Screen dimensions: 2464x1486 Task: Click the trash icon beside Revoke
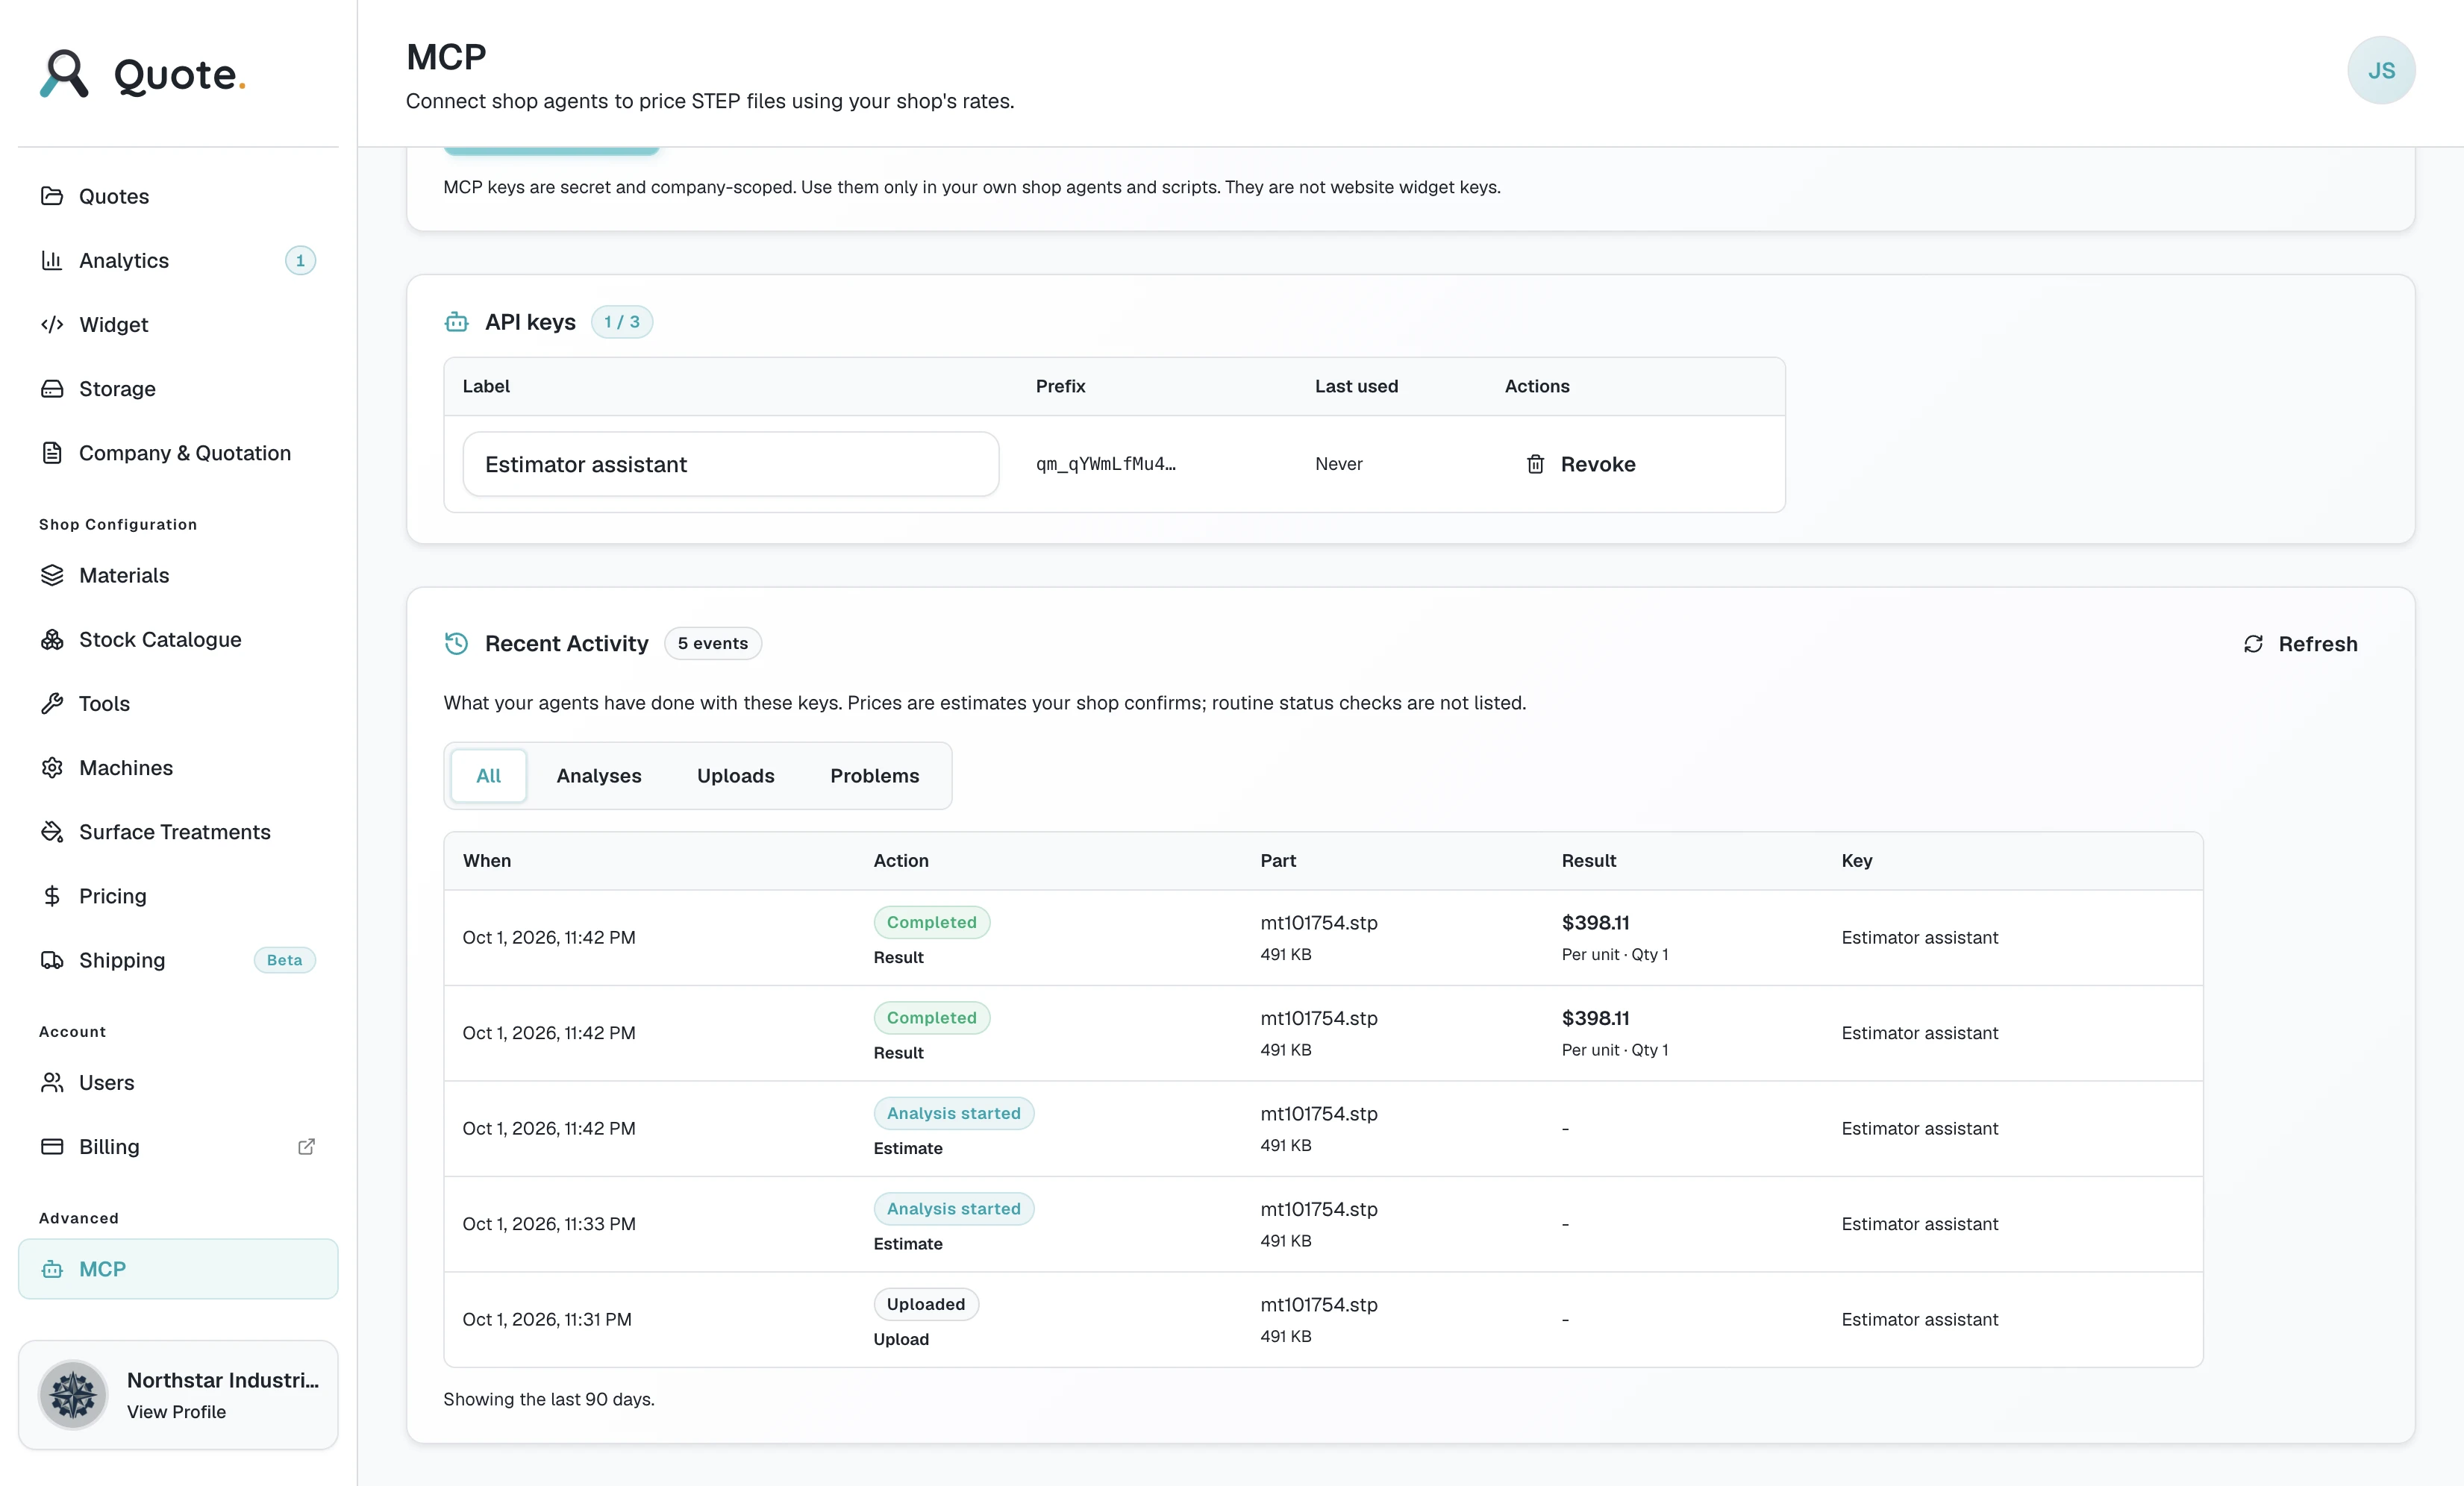(x=1535, y=464)
